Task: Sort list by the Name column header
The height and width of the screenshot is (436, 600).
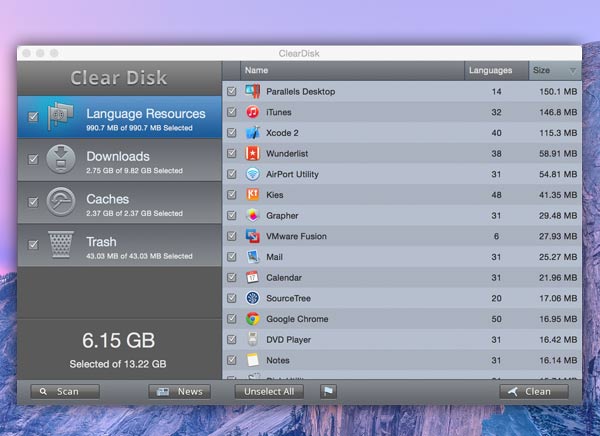Action: click(352, 70)
